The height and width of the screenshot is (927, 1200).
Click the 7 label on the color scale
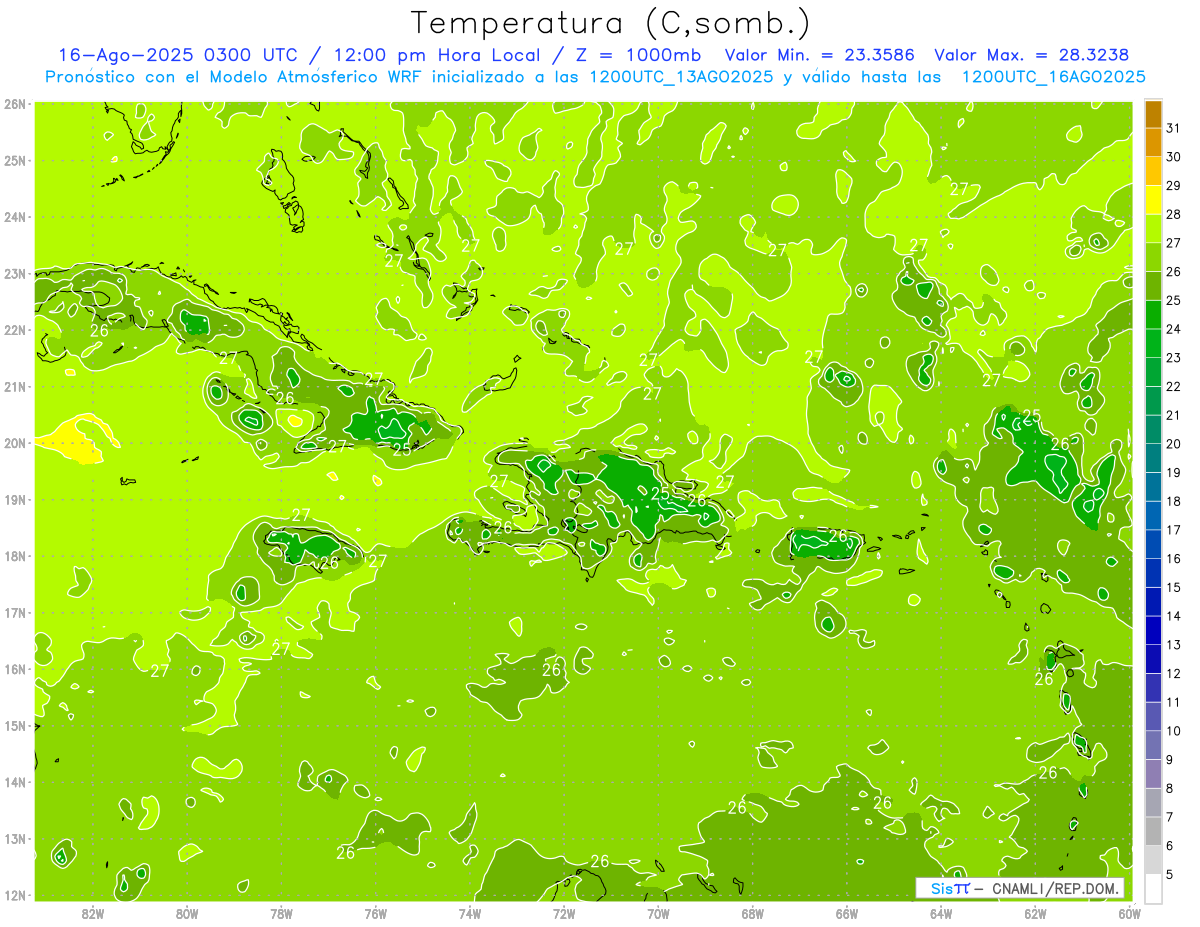tap(1170, 817)
